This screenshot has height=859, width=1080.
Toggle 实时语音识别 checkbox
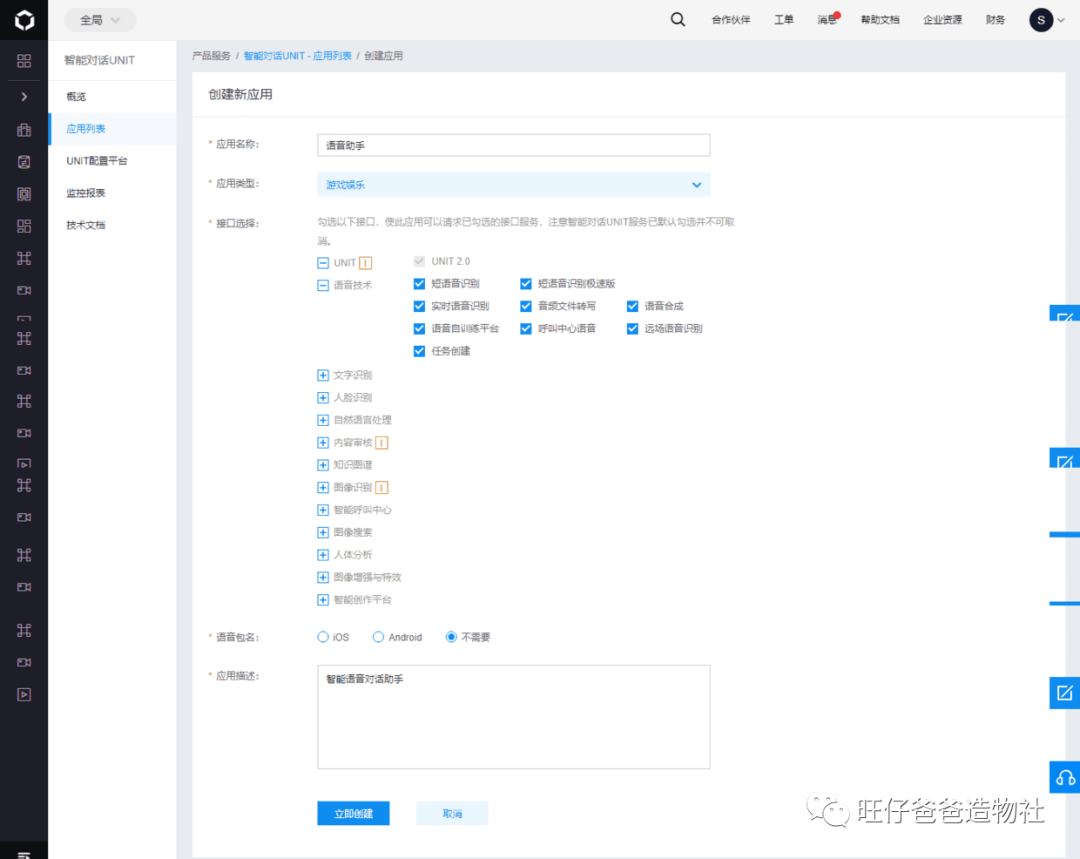419,307
